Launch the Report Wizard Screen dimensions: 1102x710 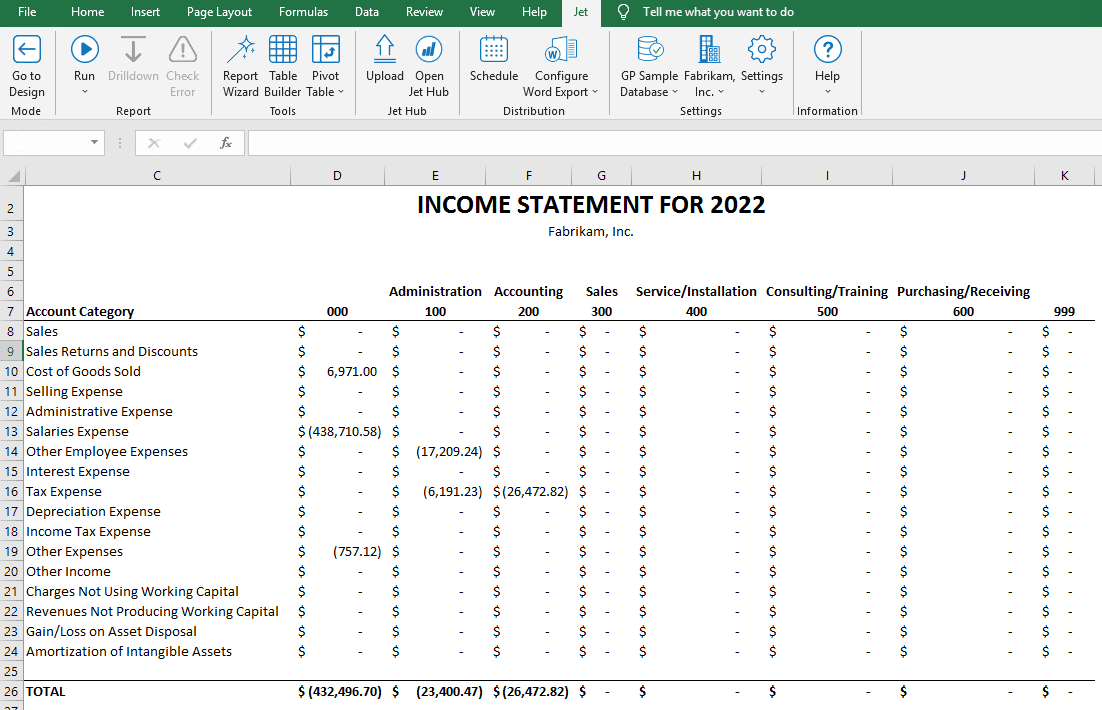[240, 60]
